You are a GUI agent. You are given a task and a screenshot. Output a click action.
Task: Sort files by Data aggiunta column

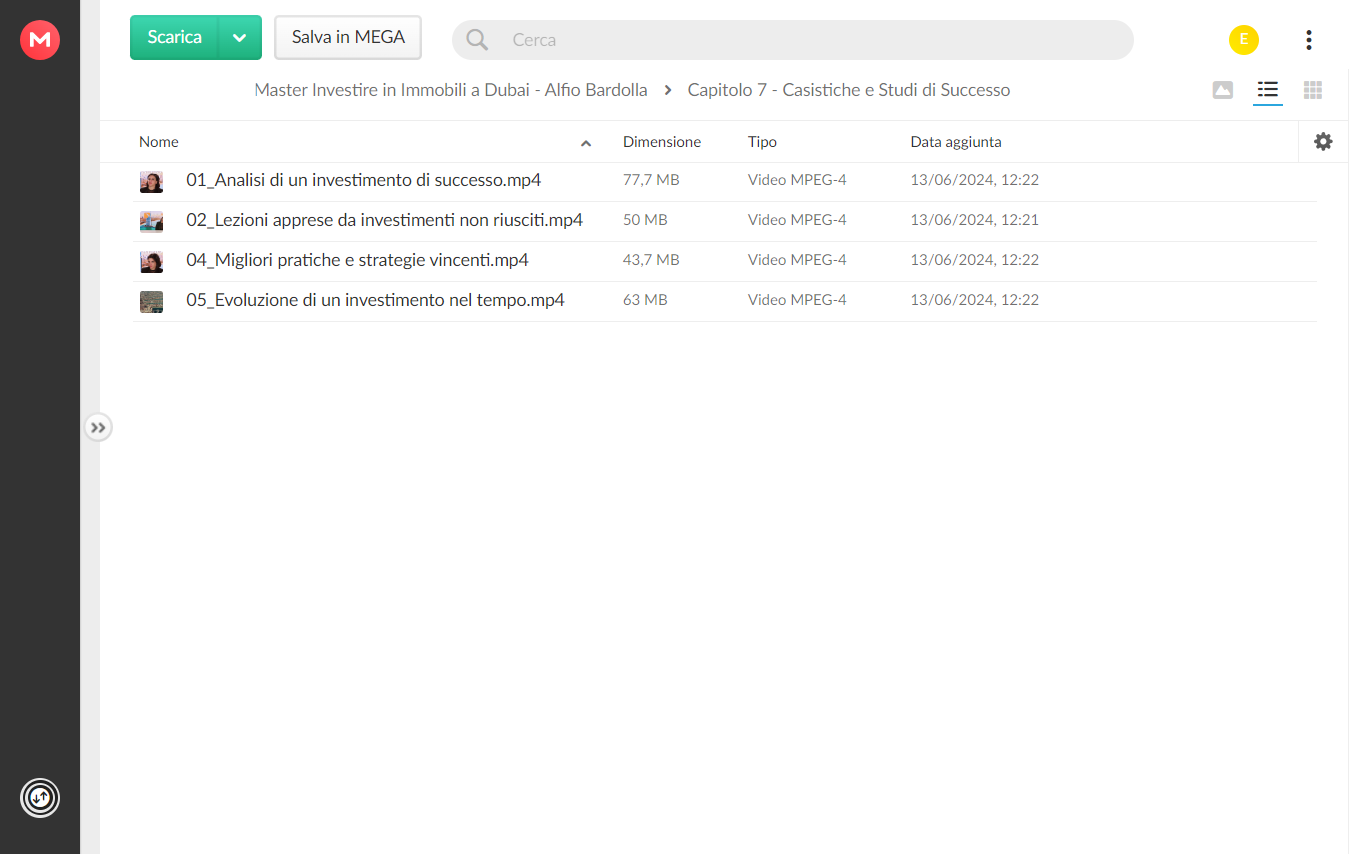[x=956, y=142]
